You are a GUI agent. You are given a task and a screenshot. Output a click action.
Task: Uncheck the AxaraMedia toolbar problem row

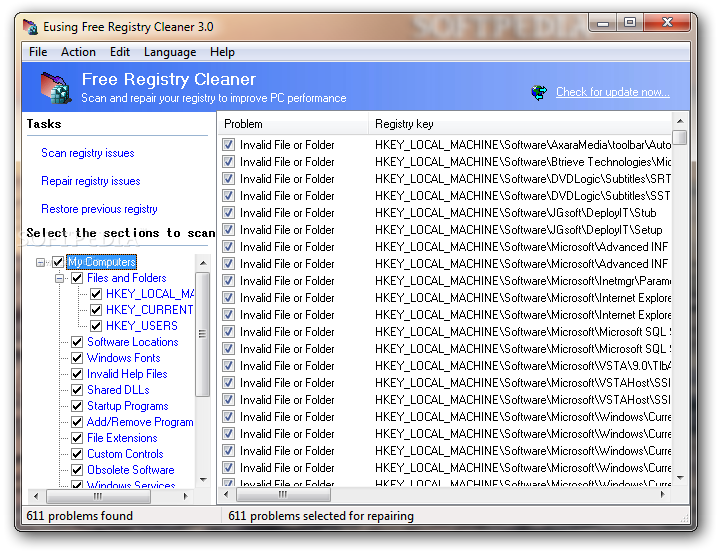pyautogui.click(x=228, y=145)
